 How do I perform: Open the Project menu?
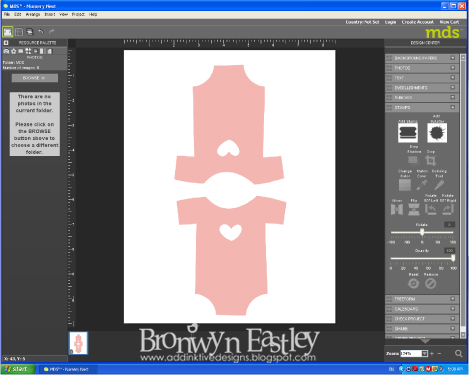pyautogui.click(x=78, y=14)
